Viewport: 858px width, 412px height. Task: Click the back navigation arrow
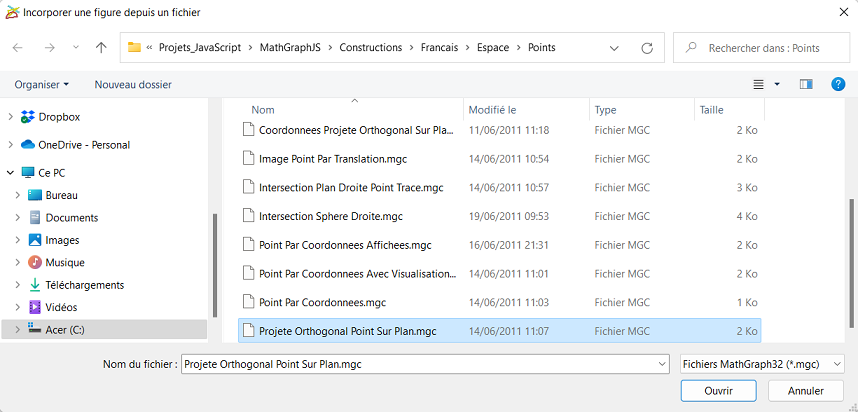18,48
